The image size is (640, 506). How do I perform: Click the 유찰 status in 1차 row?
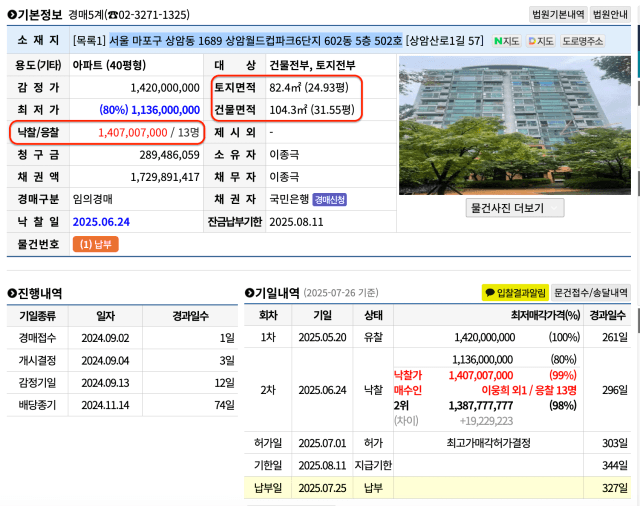[373, 337]
